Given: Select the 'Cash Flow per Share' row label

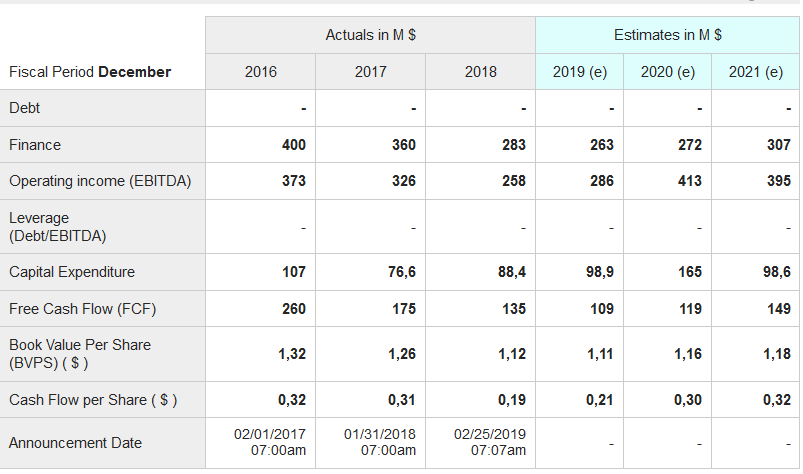Looking at the screenshot, I should click(x=93, y=400).
